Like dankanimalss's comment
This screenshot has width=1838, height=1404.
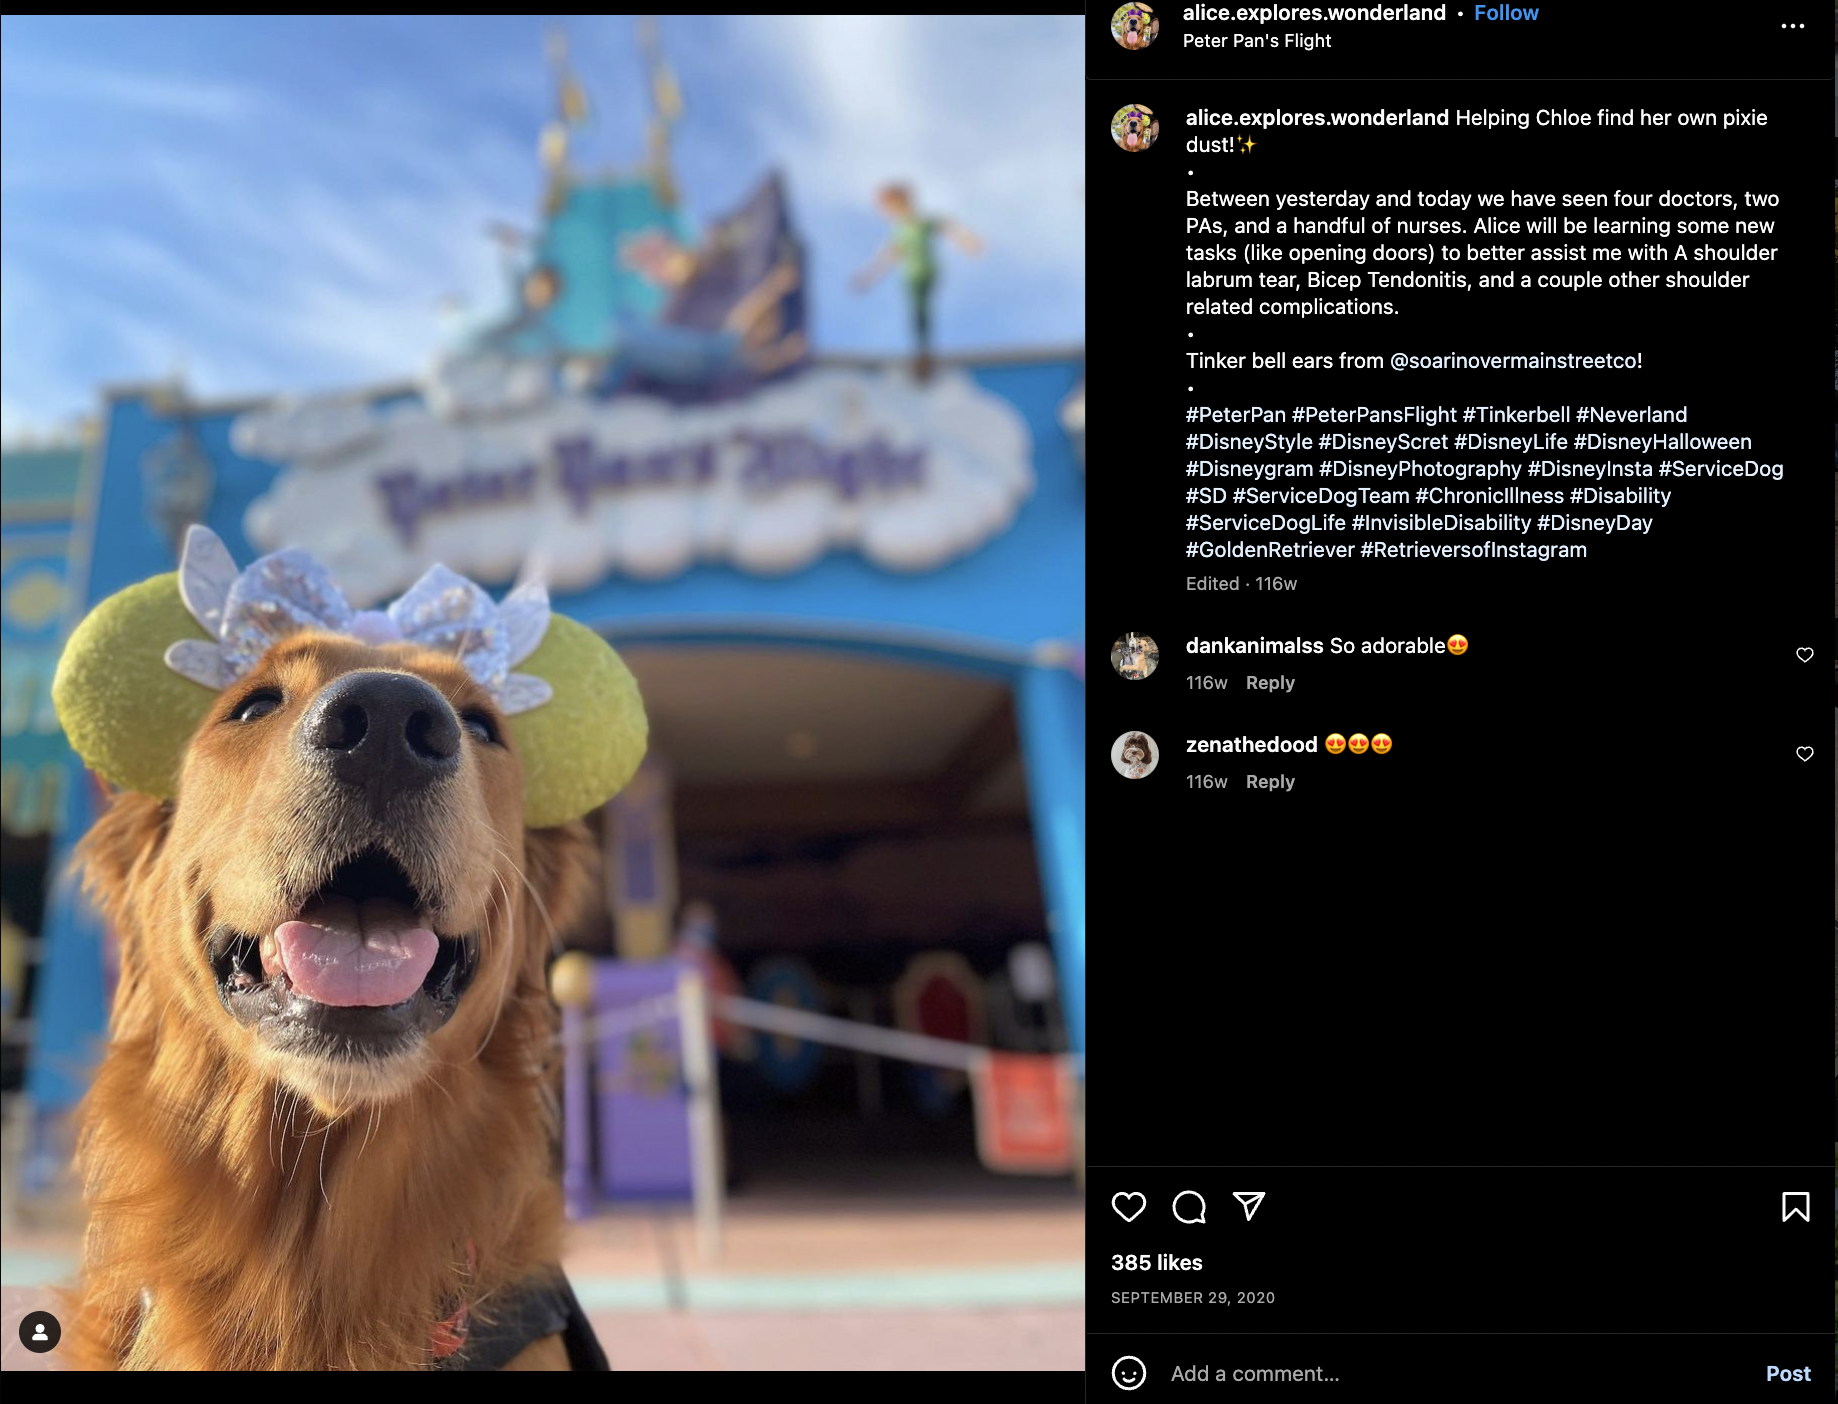(1805, 655)
